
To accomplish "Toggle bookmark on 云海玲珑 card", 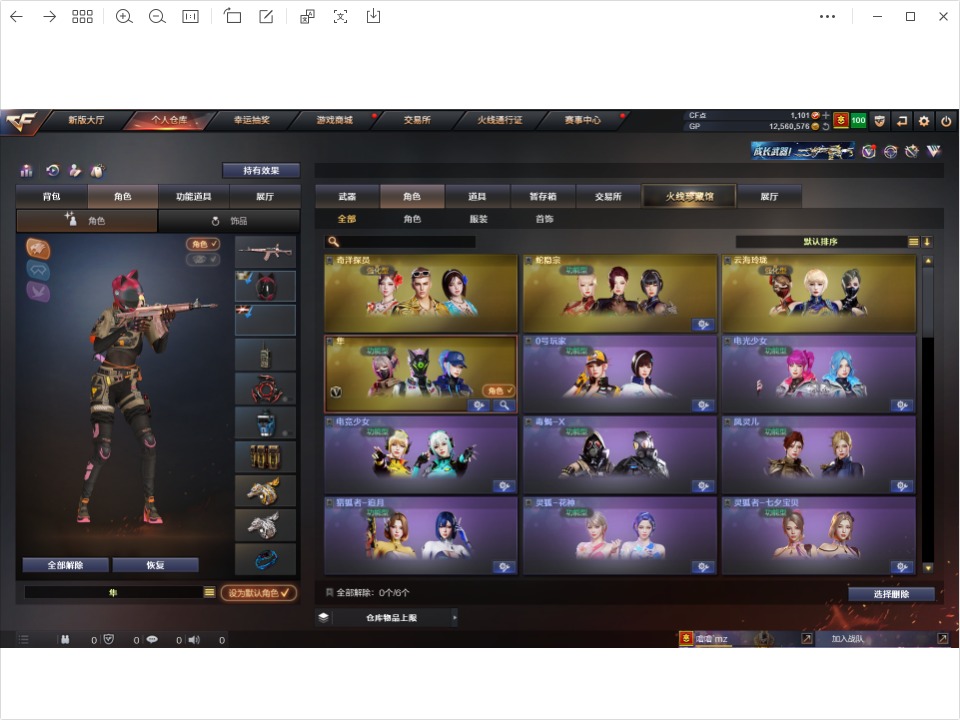I will pos(728,260).
